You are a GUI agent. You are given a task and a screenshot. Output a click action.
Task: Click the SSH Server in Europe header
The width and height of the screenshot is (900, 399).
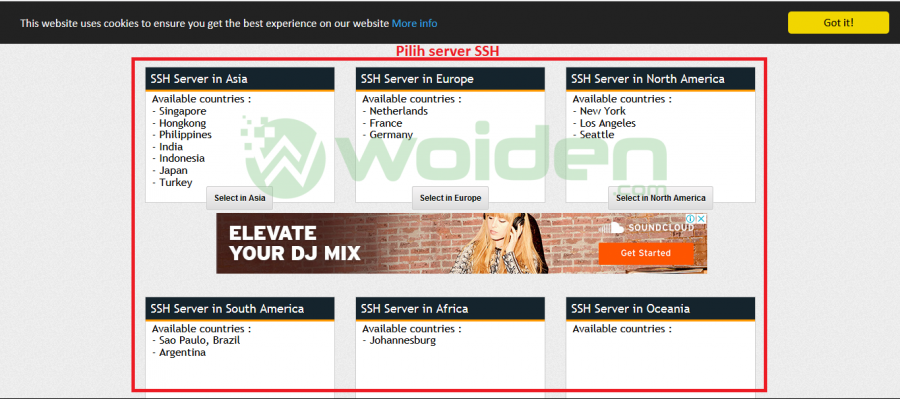450,79
